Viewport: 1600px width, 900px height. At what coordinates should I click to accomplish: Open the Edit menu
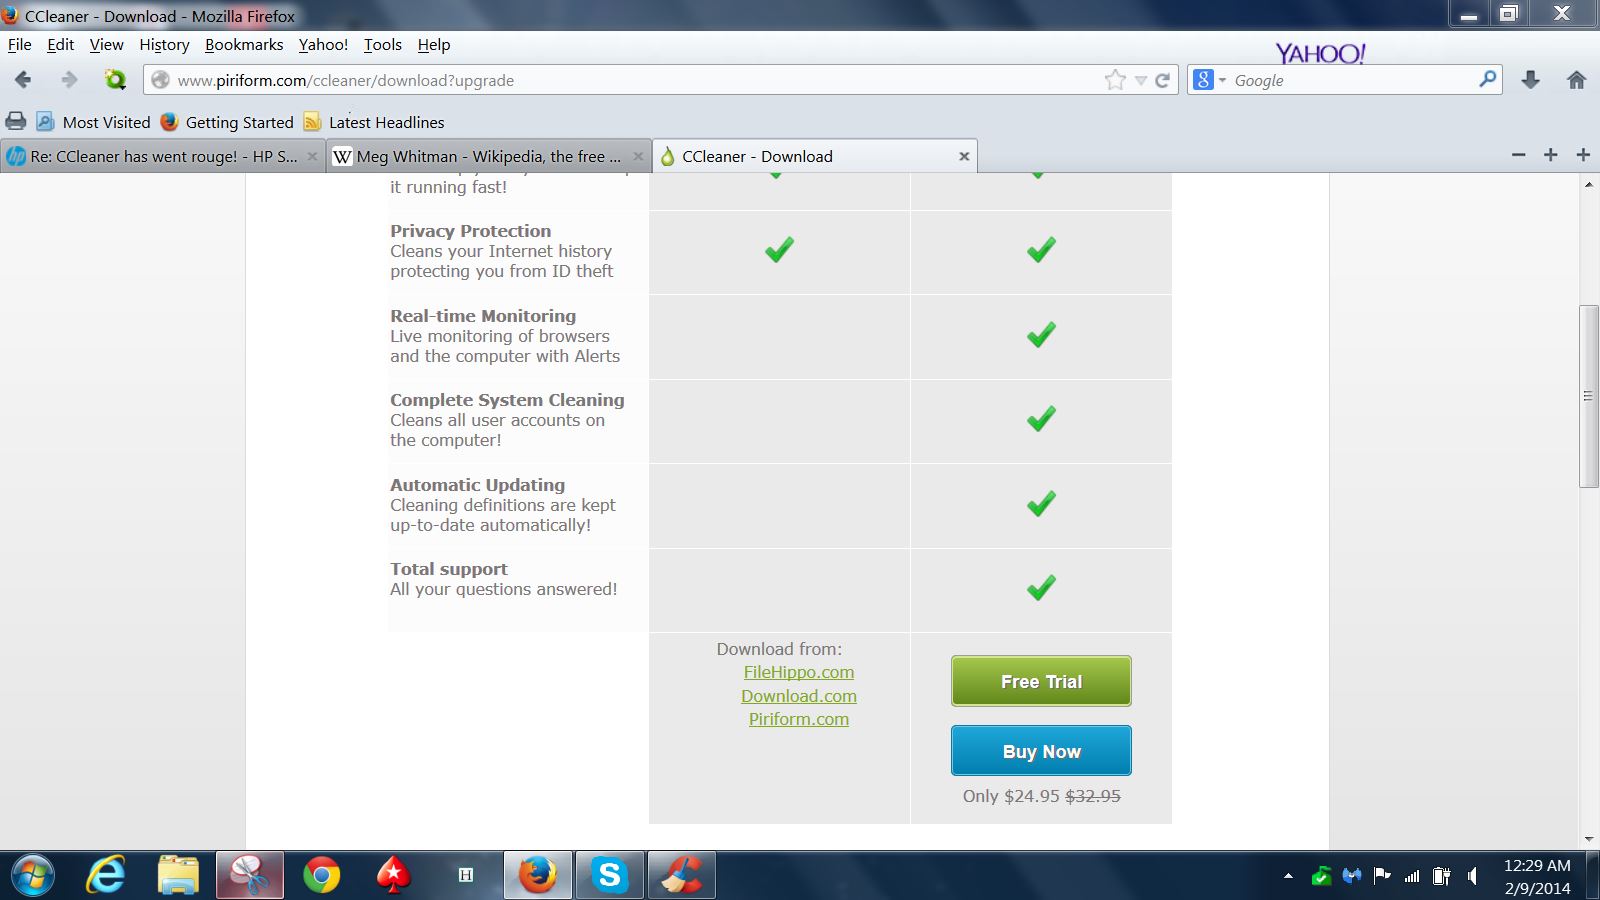(60, 45)
